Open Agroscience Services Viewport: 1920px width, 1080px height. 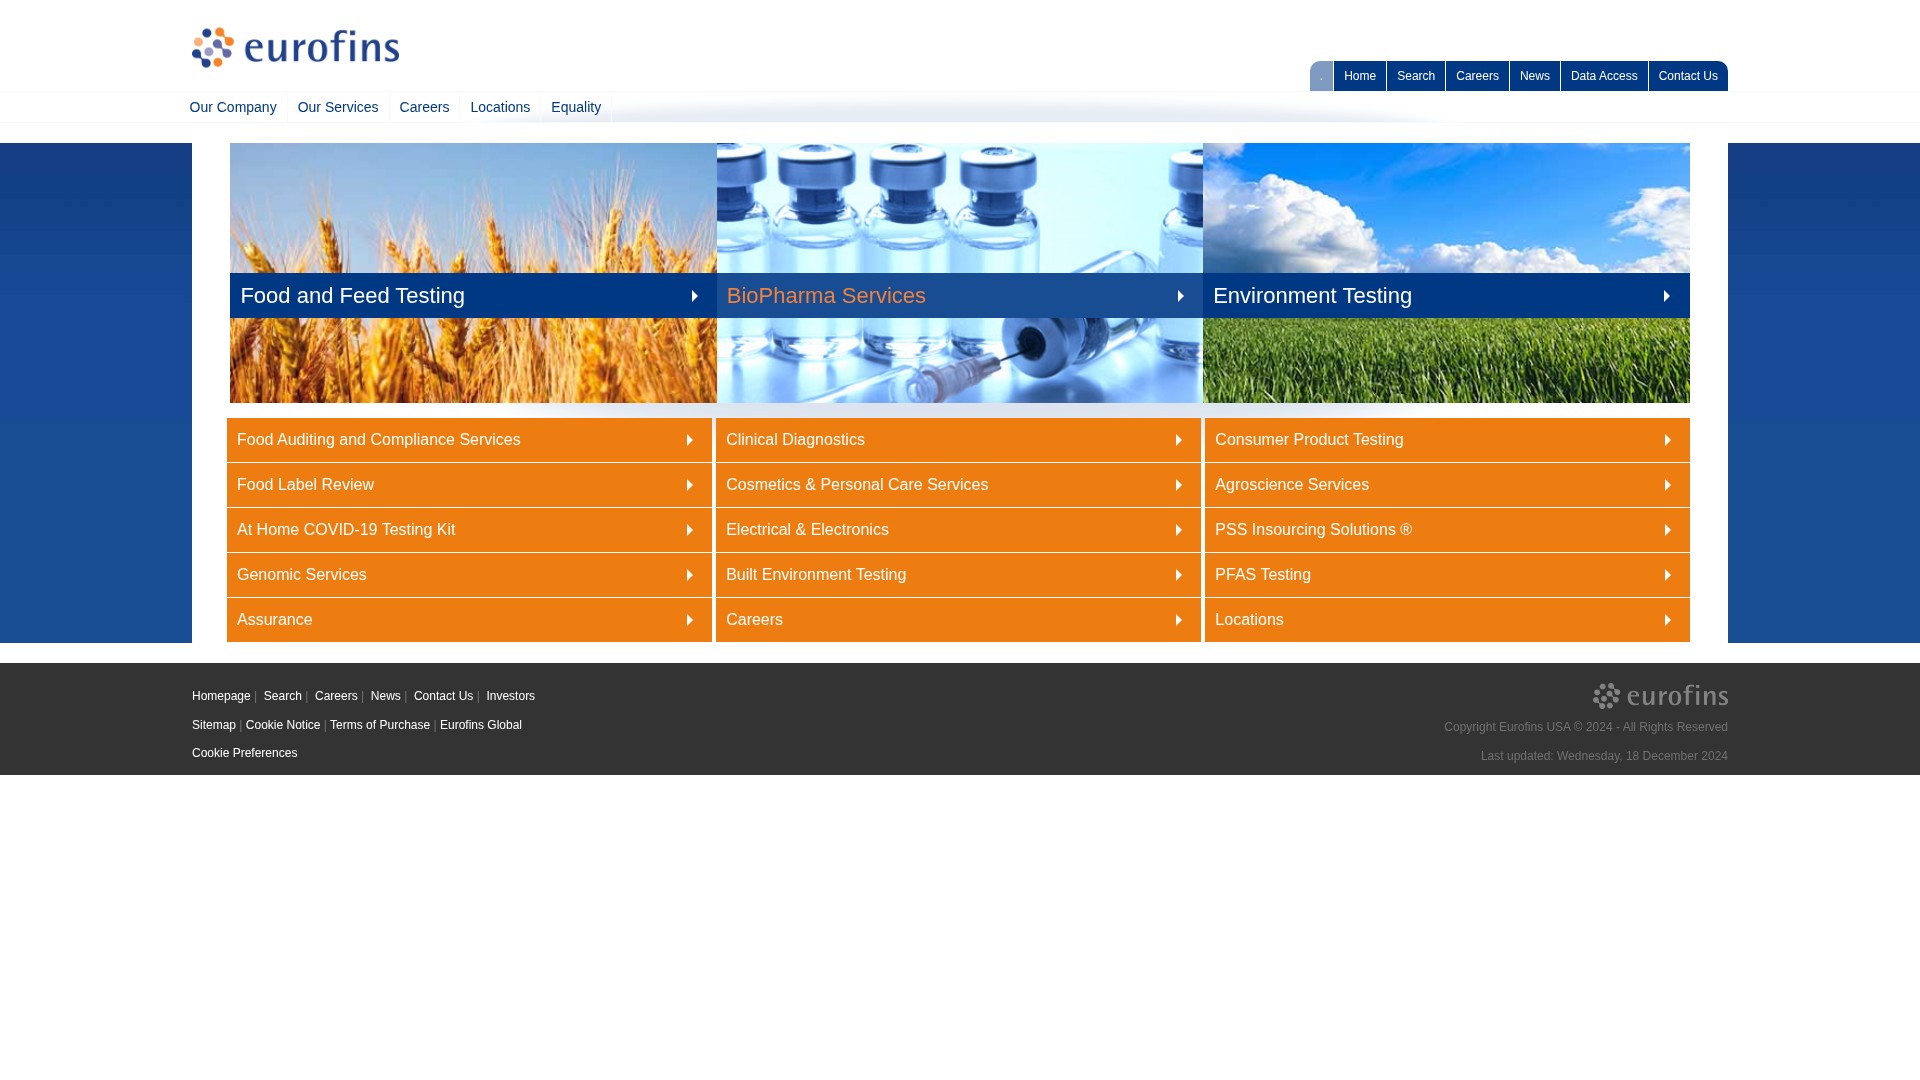1447,485
